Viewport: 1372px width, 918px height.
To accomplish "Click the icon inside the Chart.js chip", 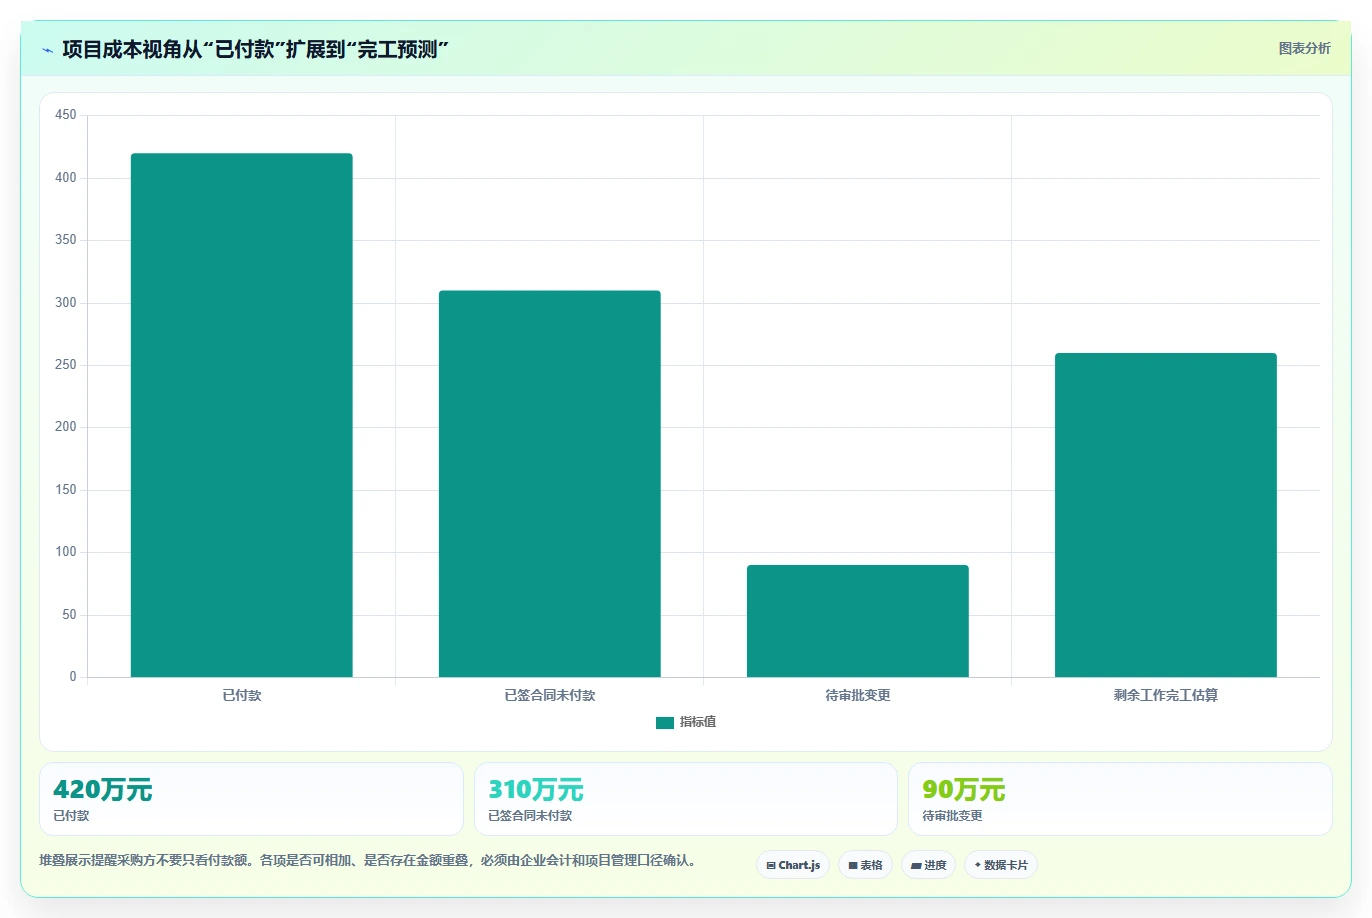I will (771, 866).
